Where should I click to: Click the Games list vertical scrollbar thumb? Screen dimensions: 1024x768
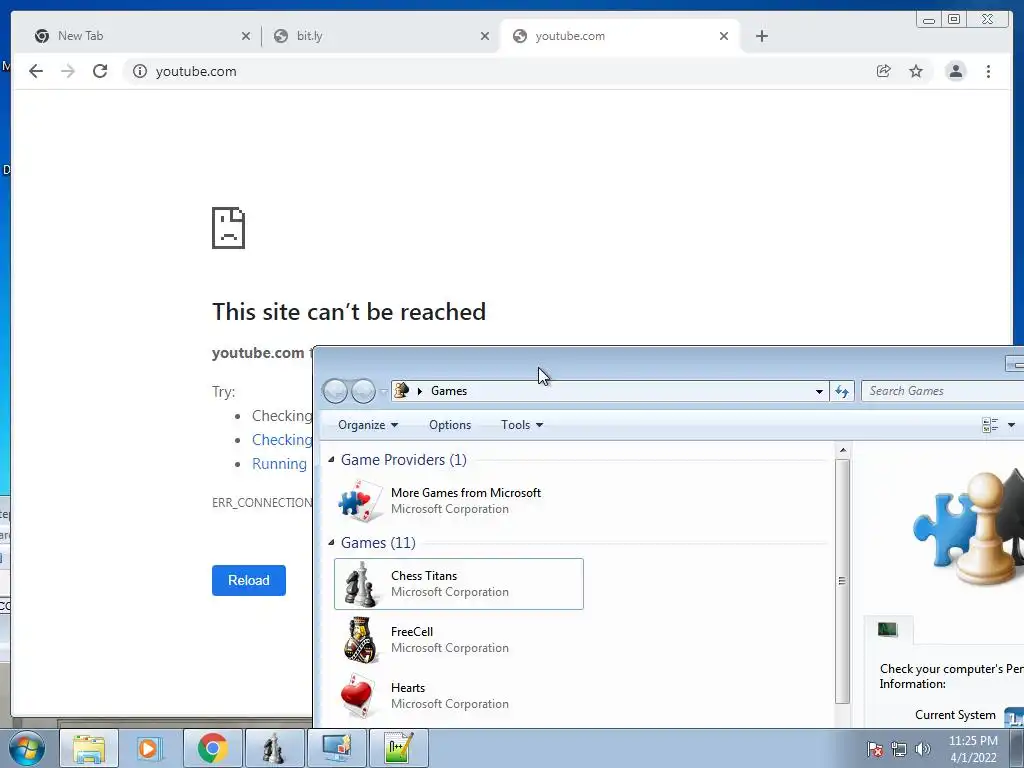[842, 581]
